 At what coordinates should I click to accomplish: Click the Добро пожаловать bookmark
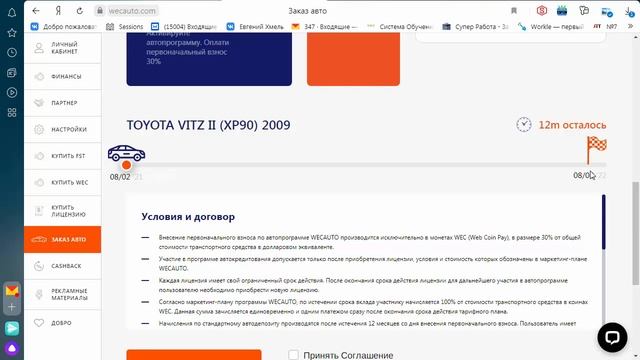point(64,27)
